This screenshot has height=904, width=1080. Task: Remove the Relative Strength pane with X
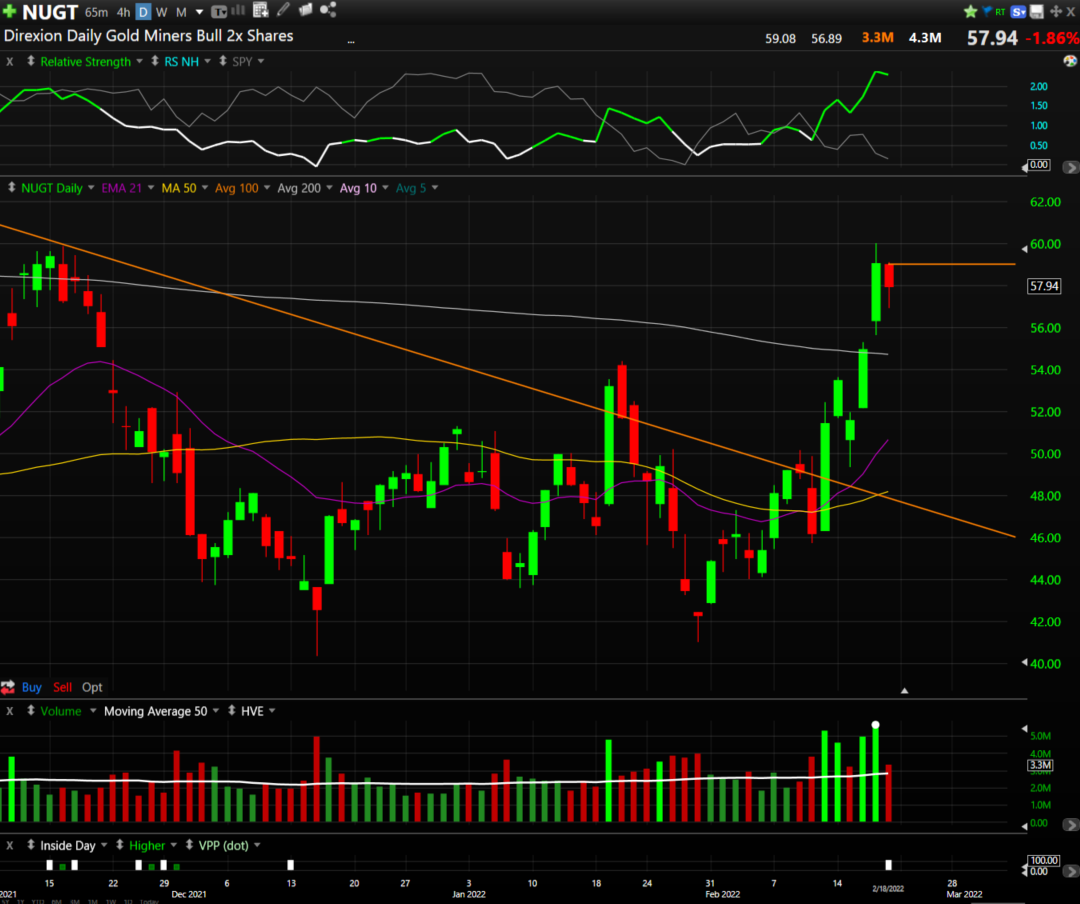10,61
